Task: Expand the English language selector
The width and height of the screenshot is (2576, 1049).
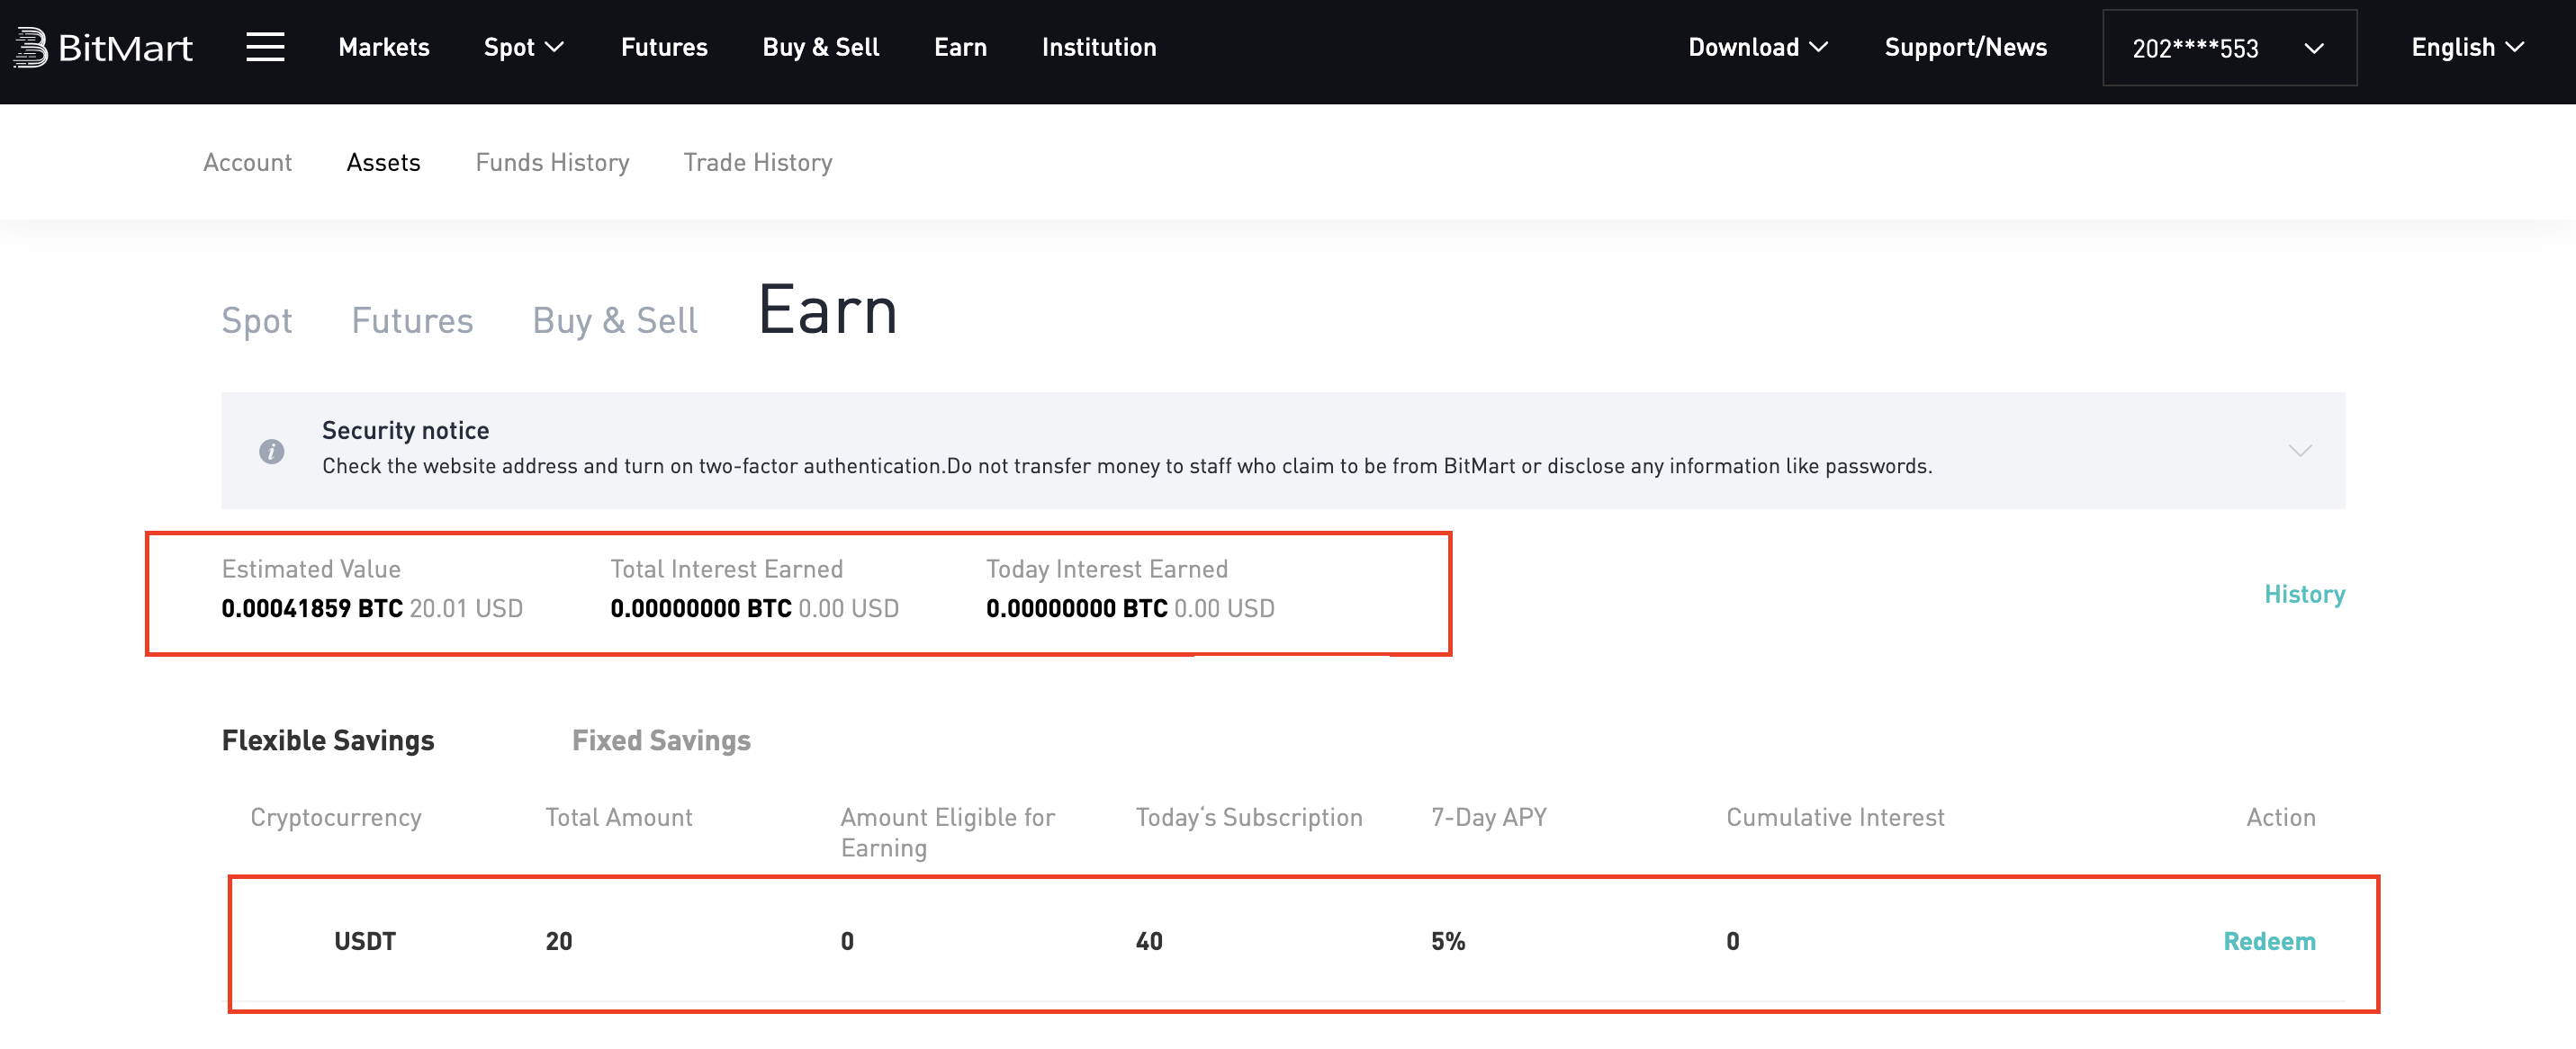Action: point(2467,47)
